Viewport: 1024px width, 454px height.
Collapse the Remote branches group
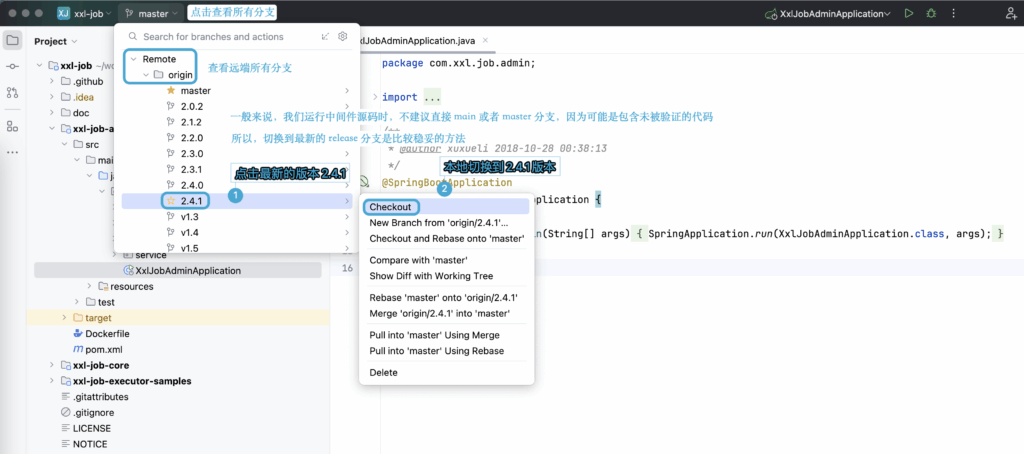pyautogui.click(x=131, y=59)
